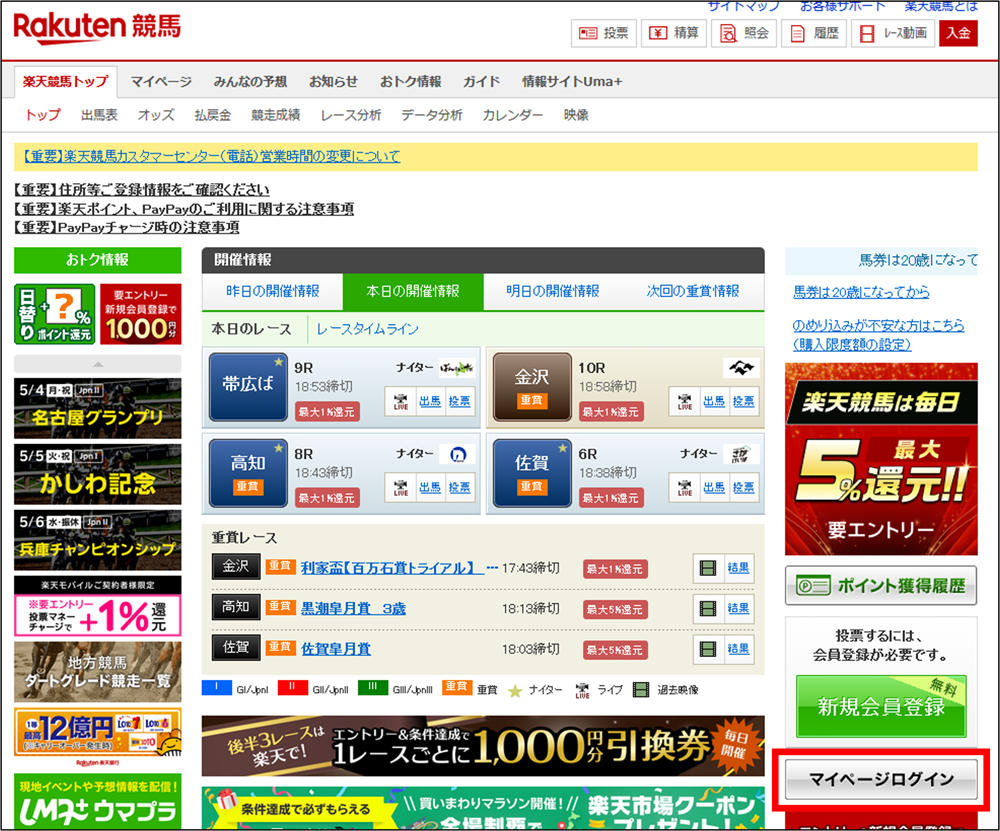The image size is (1000, 831).
Task: Open 結果 for the 利家盃 race
Action: point(739,568)
